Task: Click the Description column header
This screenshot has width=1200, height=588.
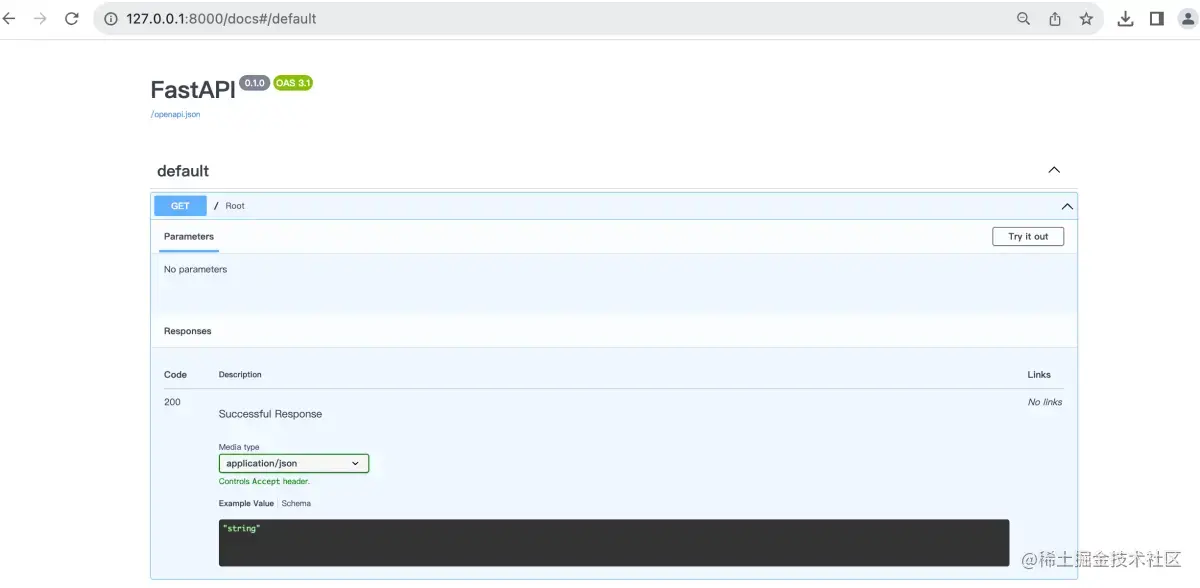Action: tap(240, 375)
